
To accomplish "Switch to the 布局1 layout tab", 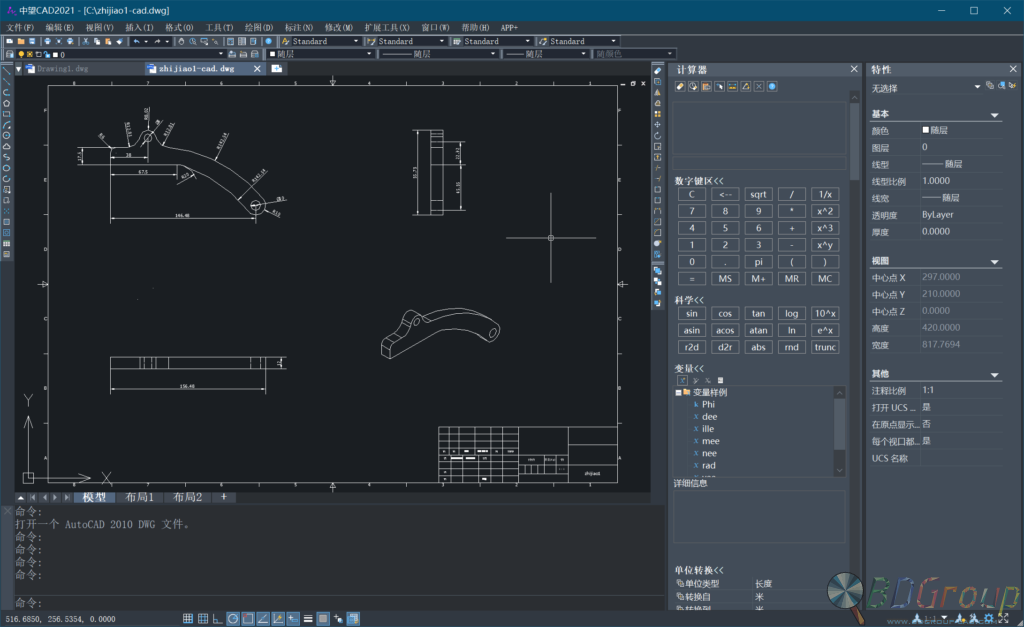I will [x=139, y=497].
